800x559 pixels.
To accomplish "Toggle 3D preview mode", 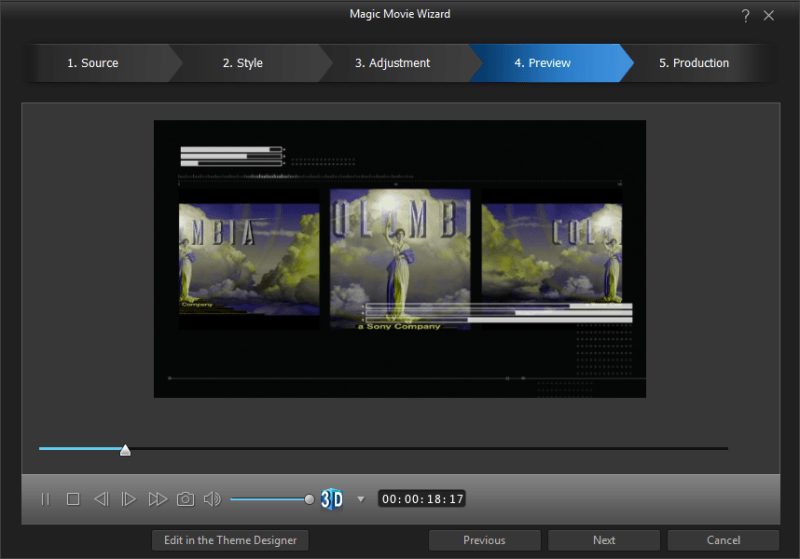I will [332, 499].
